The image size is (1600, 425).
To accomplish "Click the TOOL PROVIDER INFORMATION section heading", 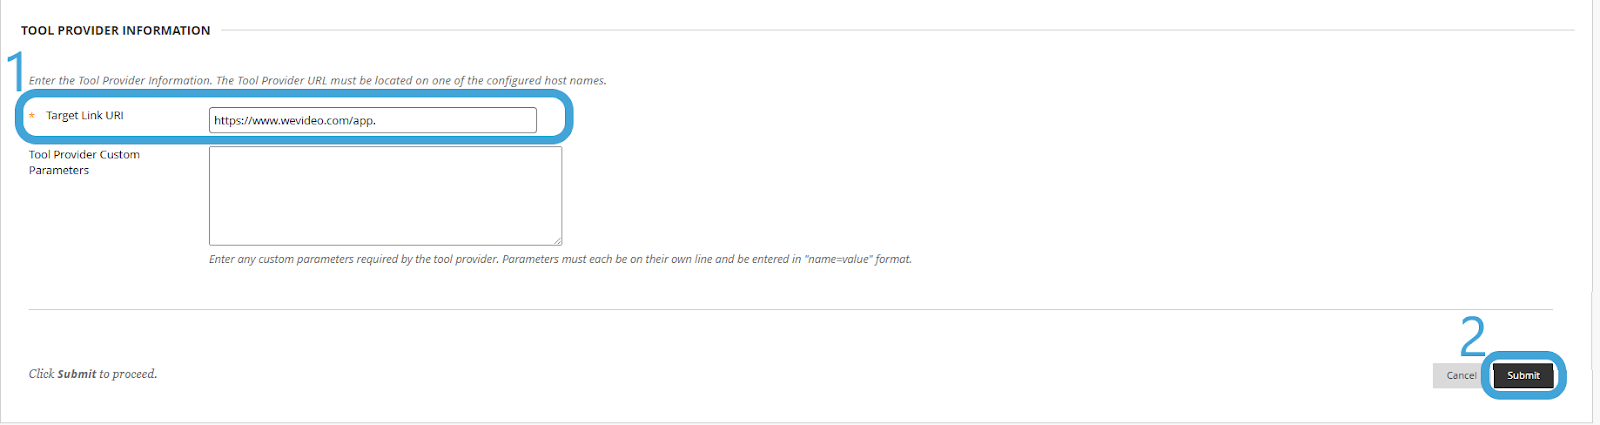I will click(116, 30).
